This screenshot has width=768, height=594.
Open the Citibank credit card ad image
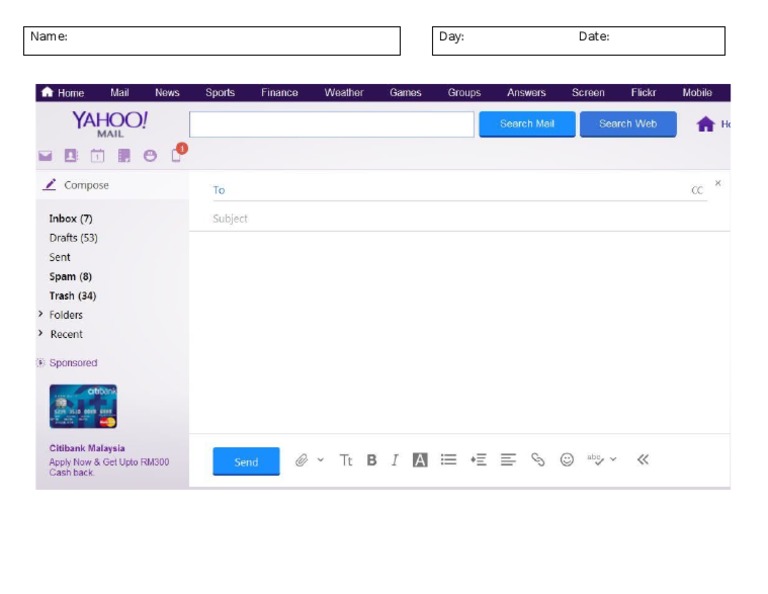coord(83,406)
